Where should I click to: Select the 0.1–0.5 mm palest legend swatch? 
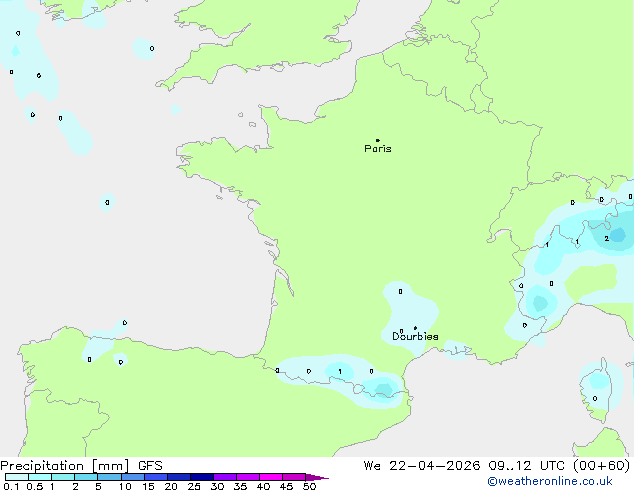(x=17, y=477)
